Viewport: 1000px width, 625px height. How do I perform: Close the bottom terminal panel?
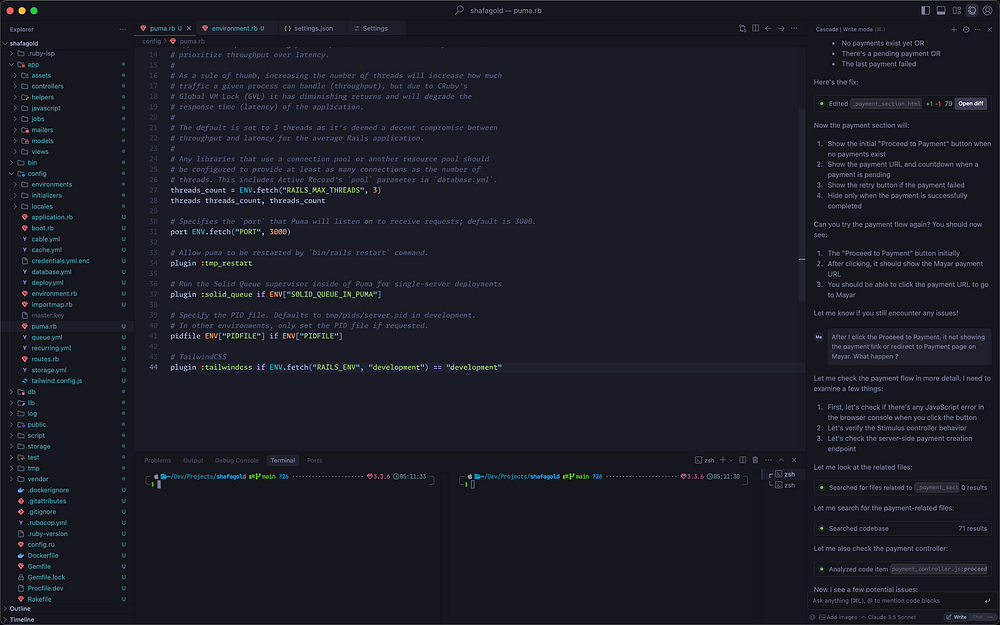coord(794,460)
